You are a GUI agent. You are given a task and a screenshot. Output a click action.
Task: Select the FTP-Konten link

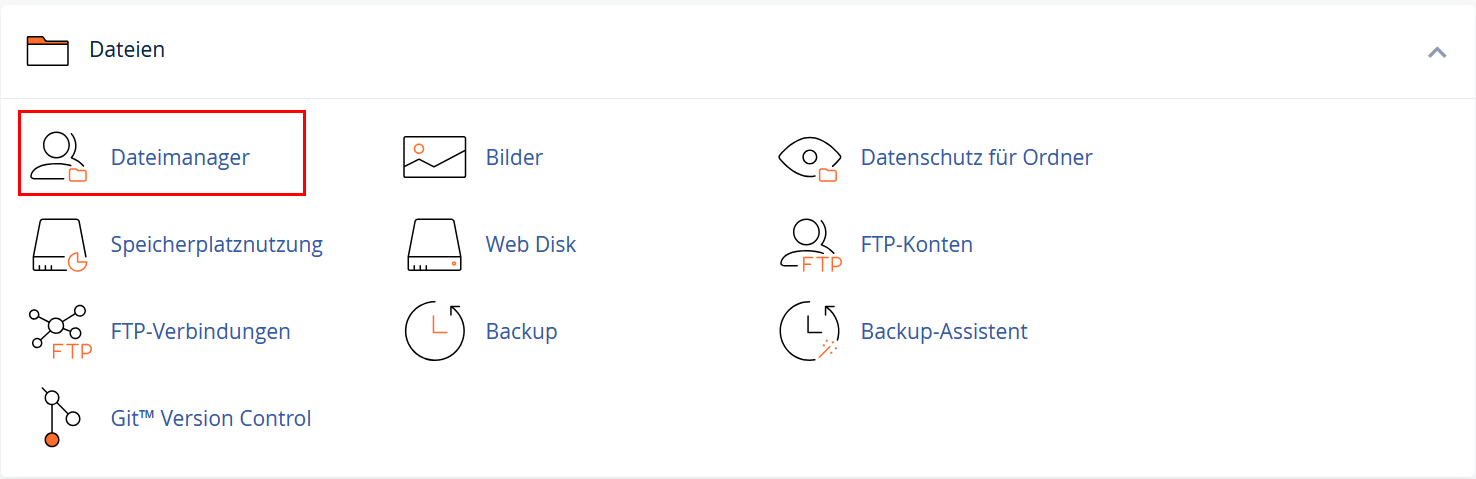click(x=917, y=244)
